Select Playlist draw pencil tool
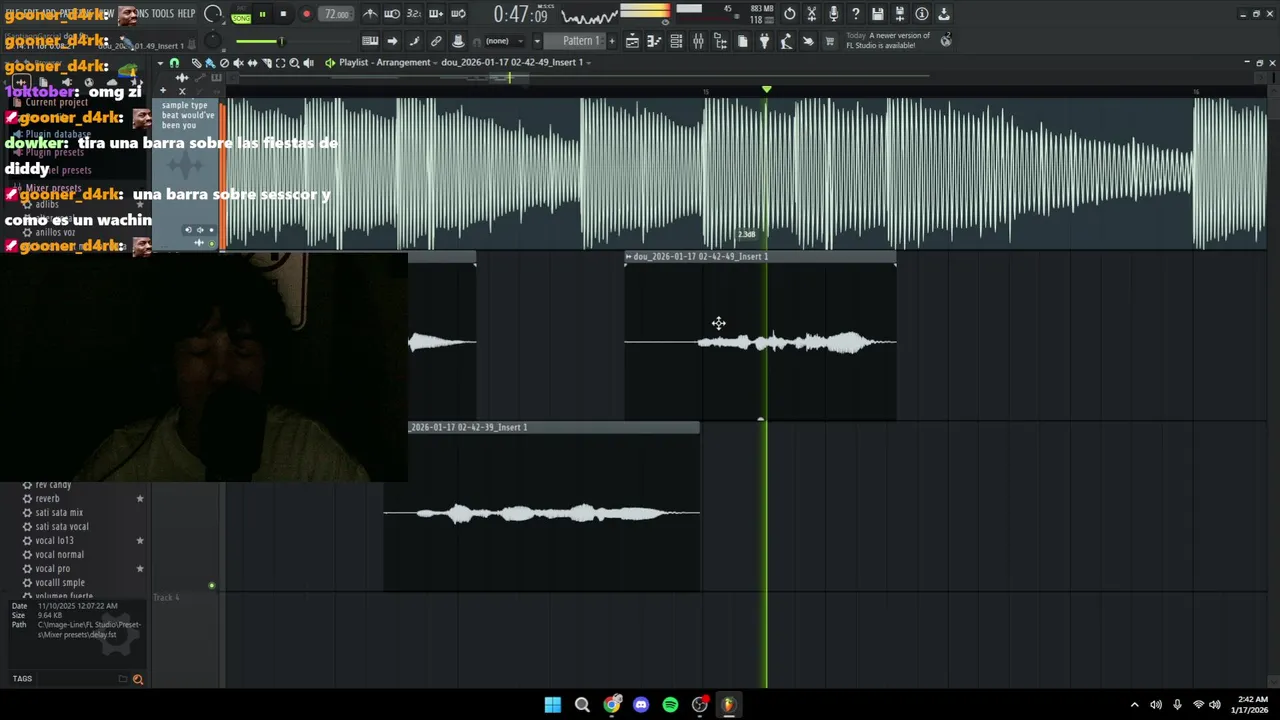 click(x=196, y=63)
